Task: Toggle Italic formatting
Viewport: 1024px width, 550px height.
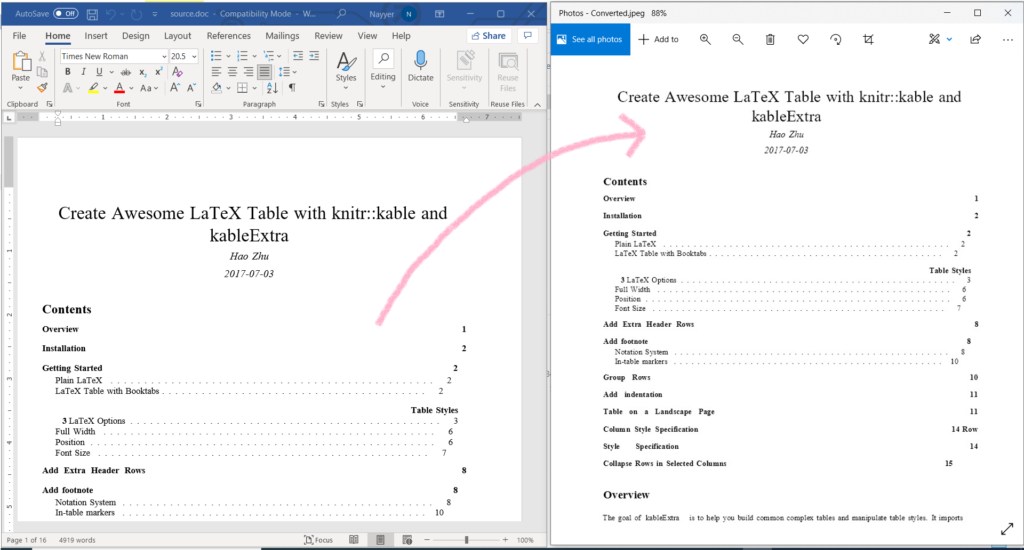Action: point(83,72)
